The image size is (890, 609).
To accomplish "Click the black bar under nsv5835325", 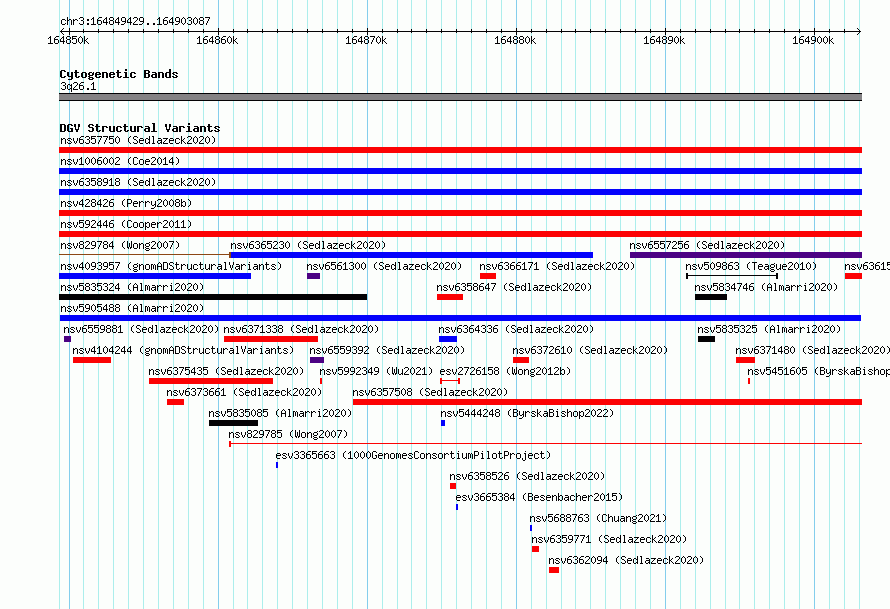I will (707, 339).
